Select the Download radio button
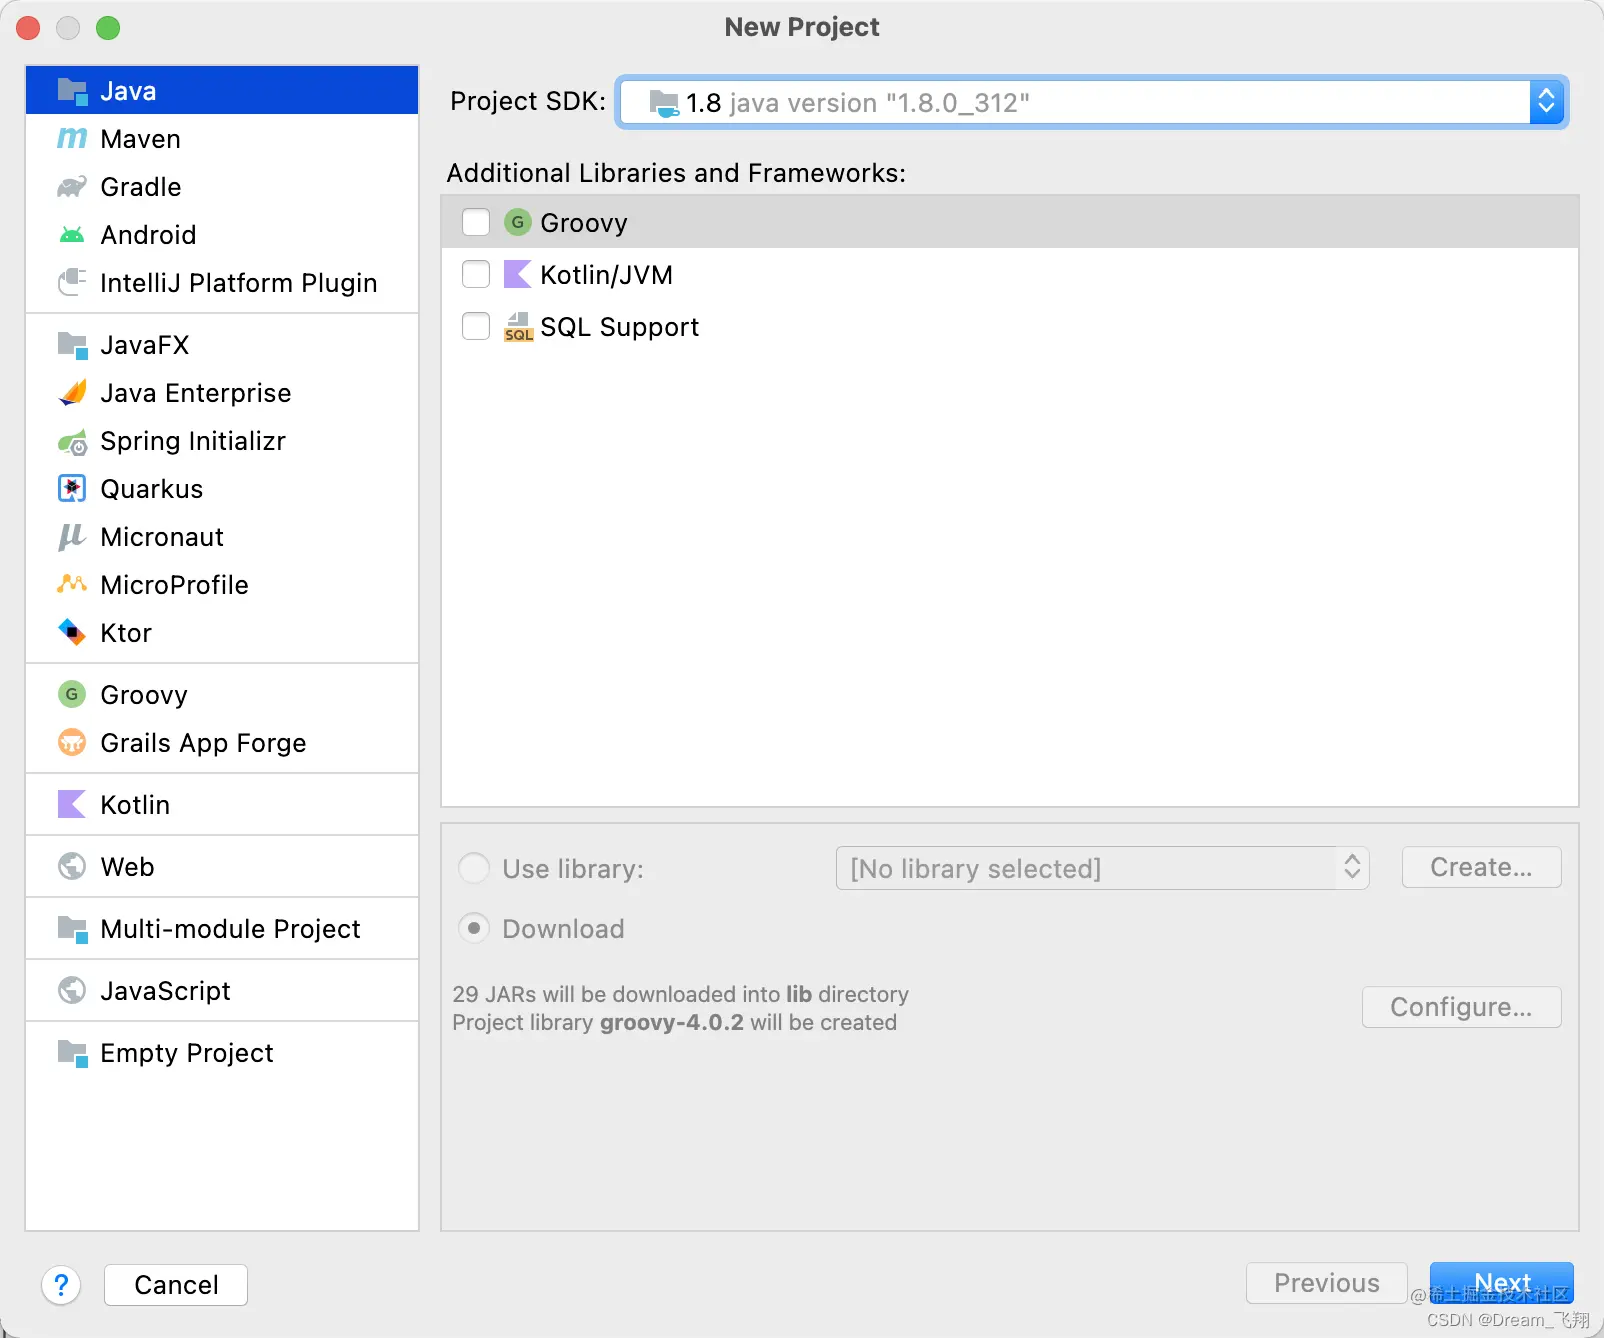The image size is (1604, 1338). tap(474, 928)
